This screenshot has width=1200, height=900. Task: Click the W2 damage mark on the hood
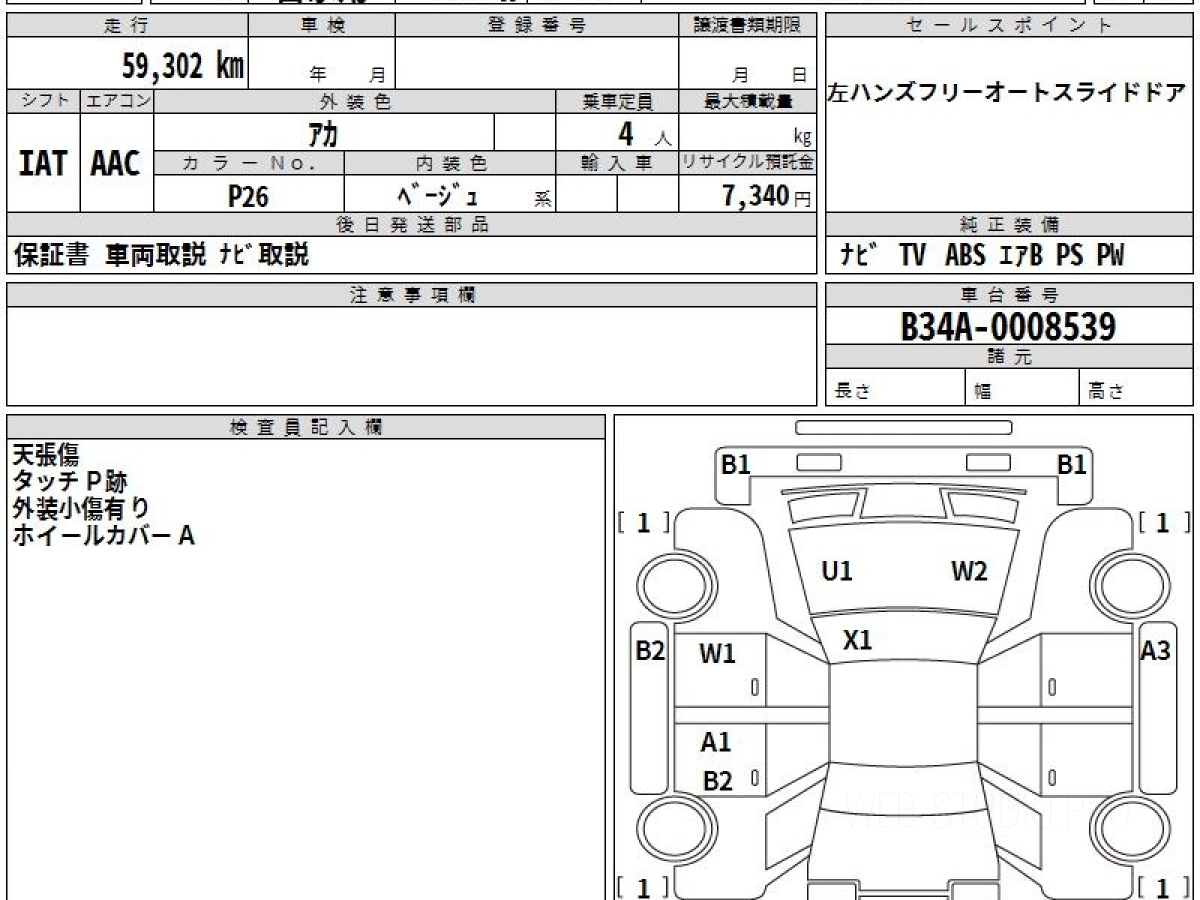(x=969, y=571)
